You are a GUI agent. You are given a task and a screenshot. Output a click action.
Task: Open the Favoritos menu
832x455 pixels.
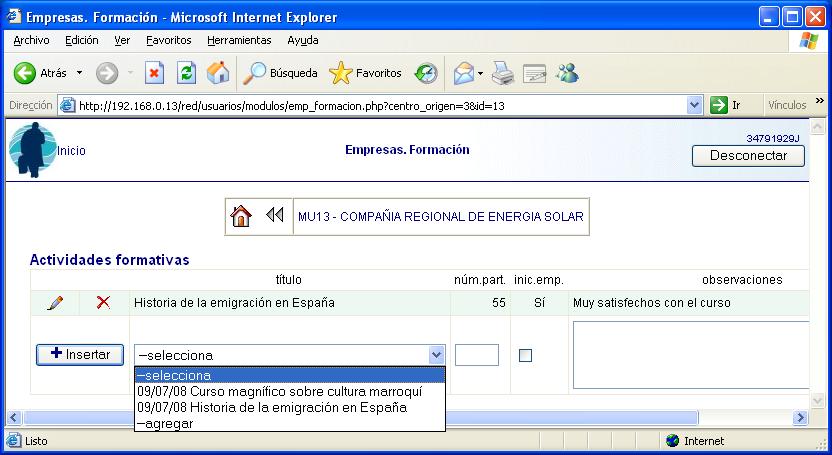tap(169, 40)
